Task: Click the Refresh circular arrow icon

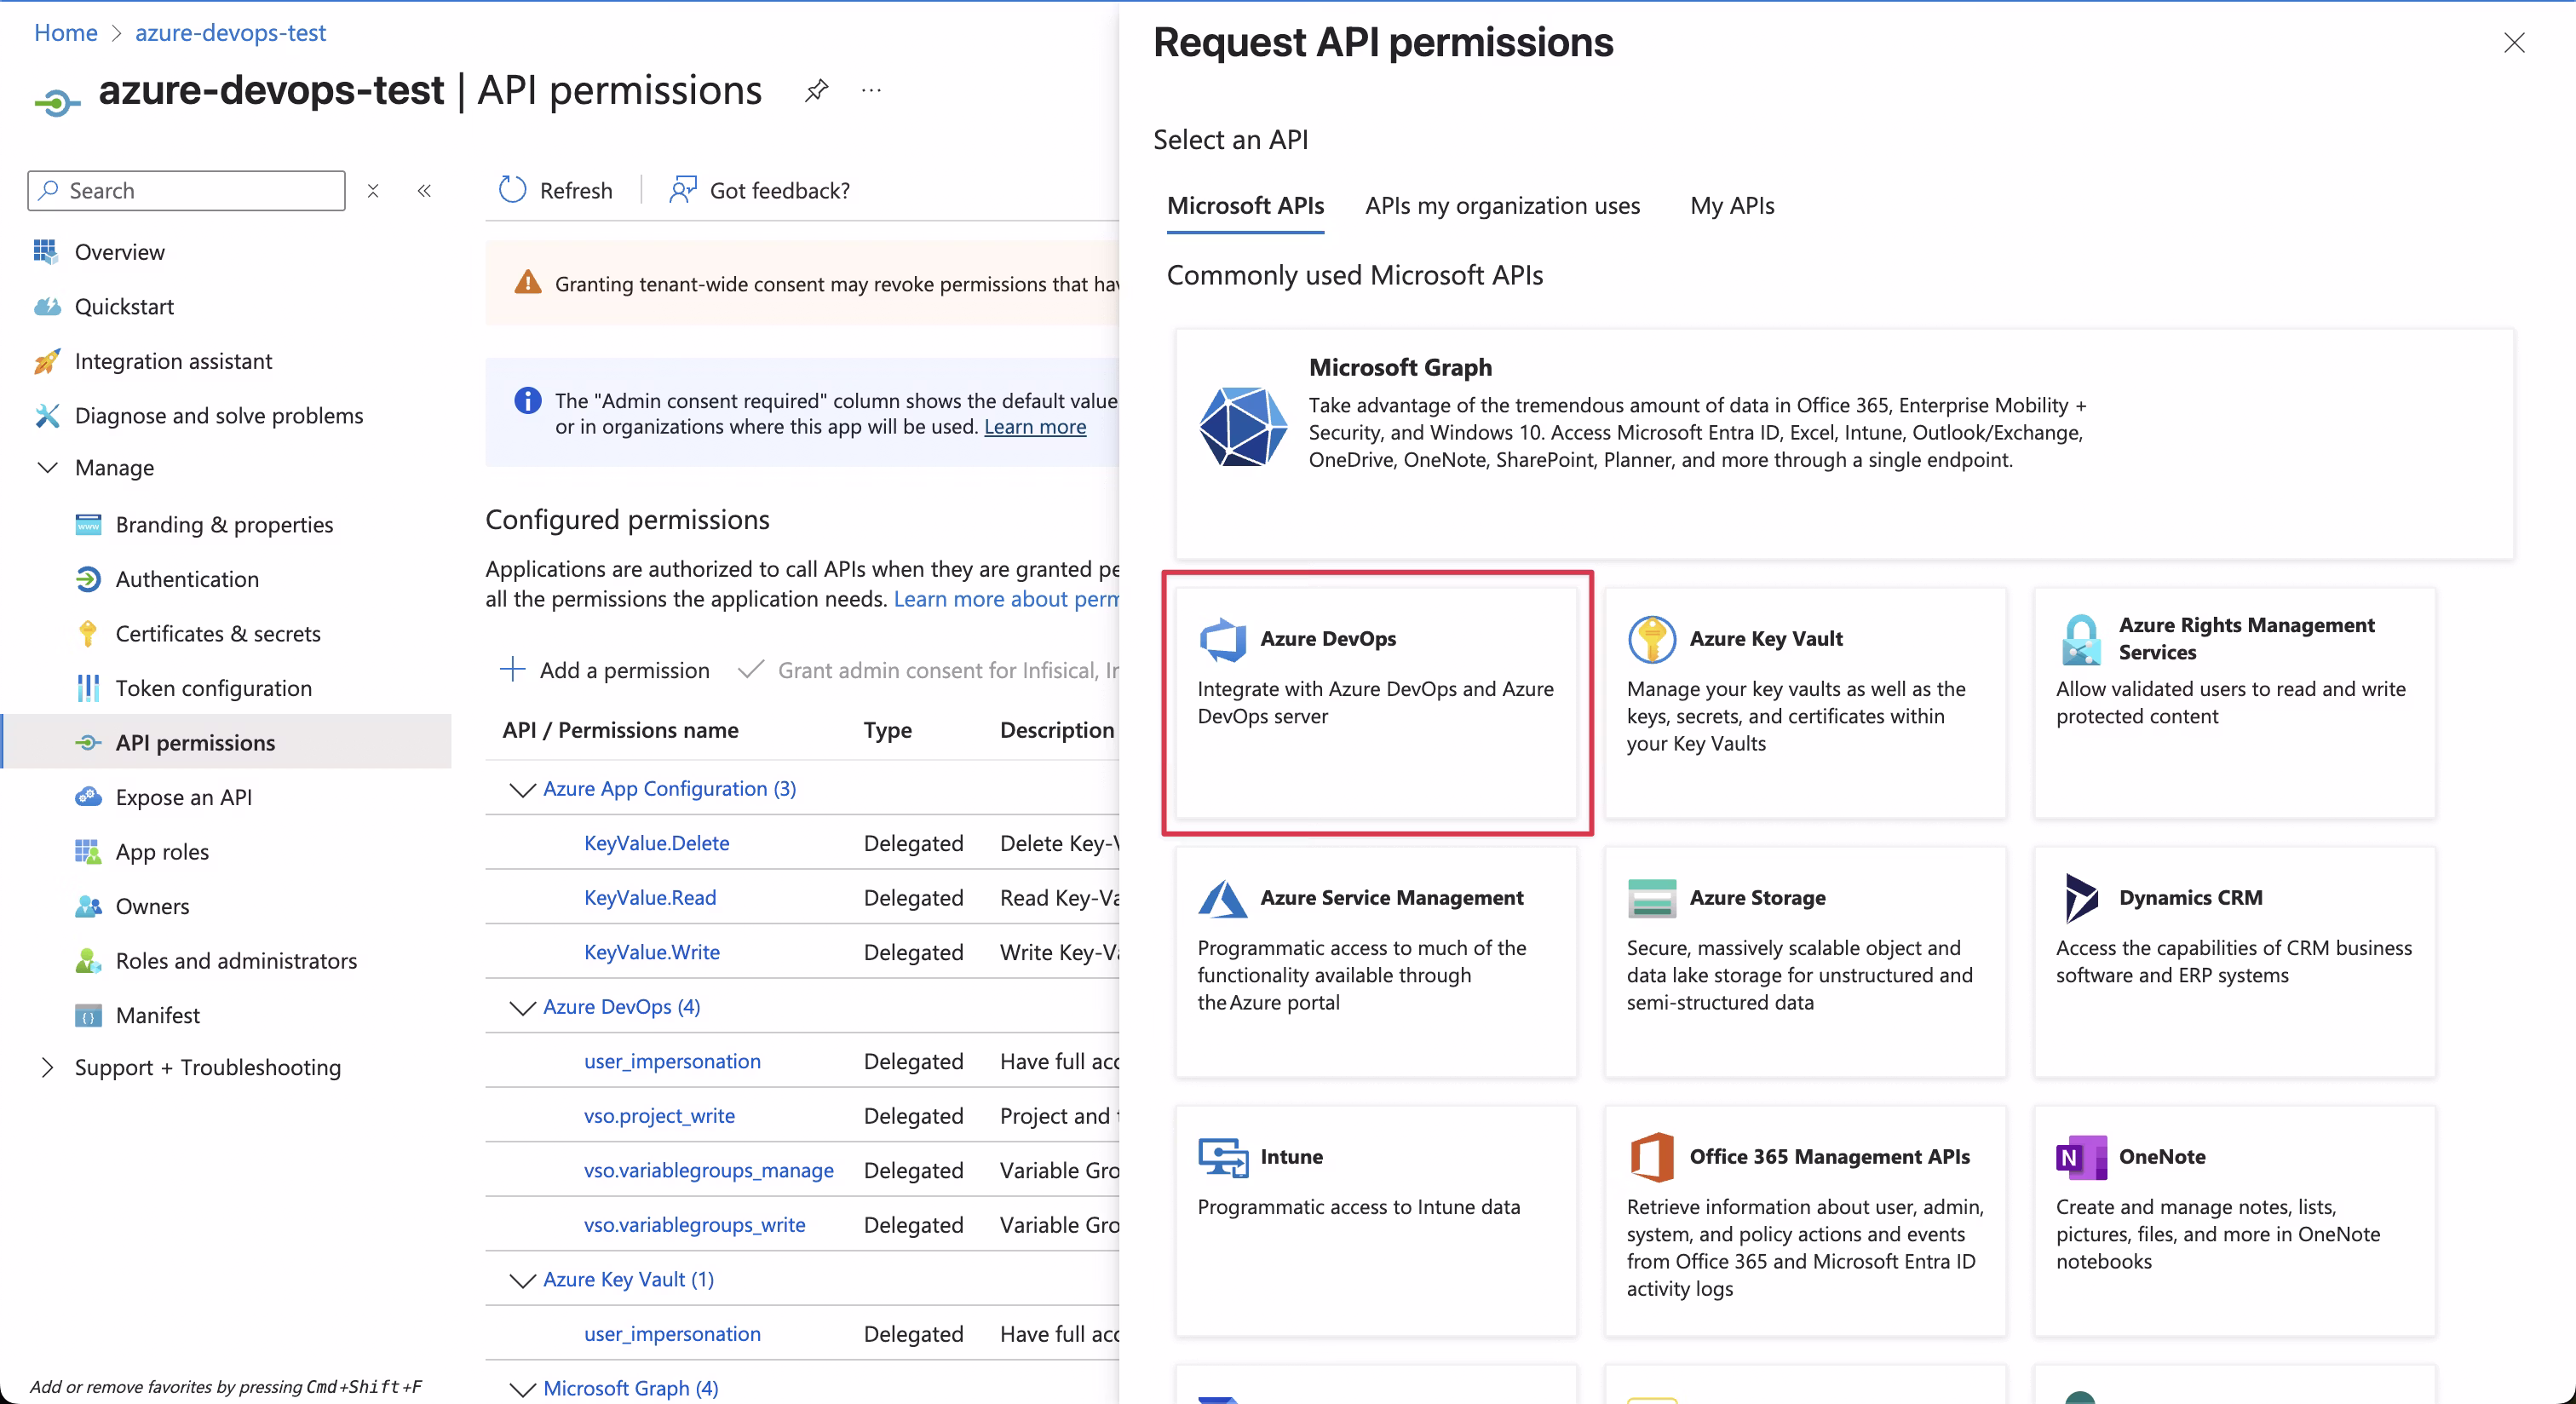Action: tap(512, 190)
